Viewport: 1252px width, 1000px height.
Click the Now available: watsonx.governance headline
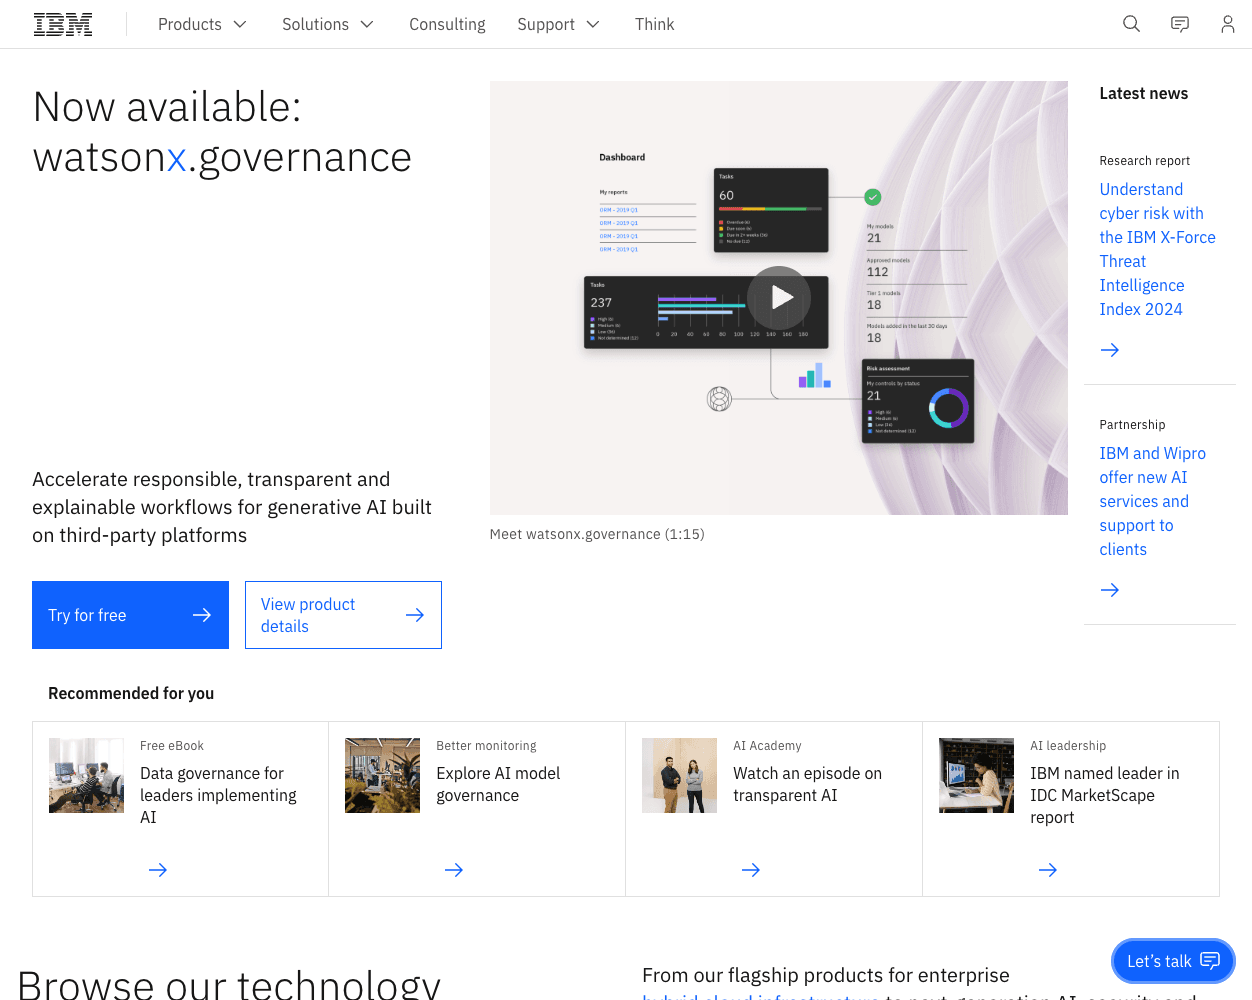click(x=222, y=132)
